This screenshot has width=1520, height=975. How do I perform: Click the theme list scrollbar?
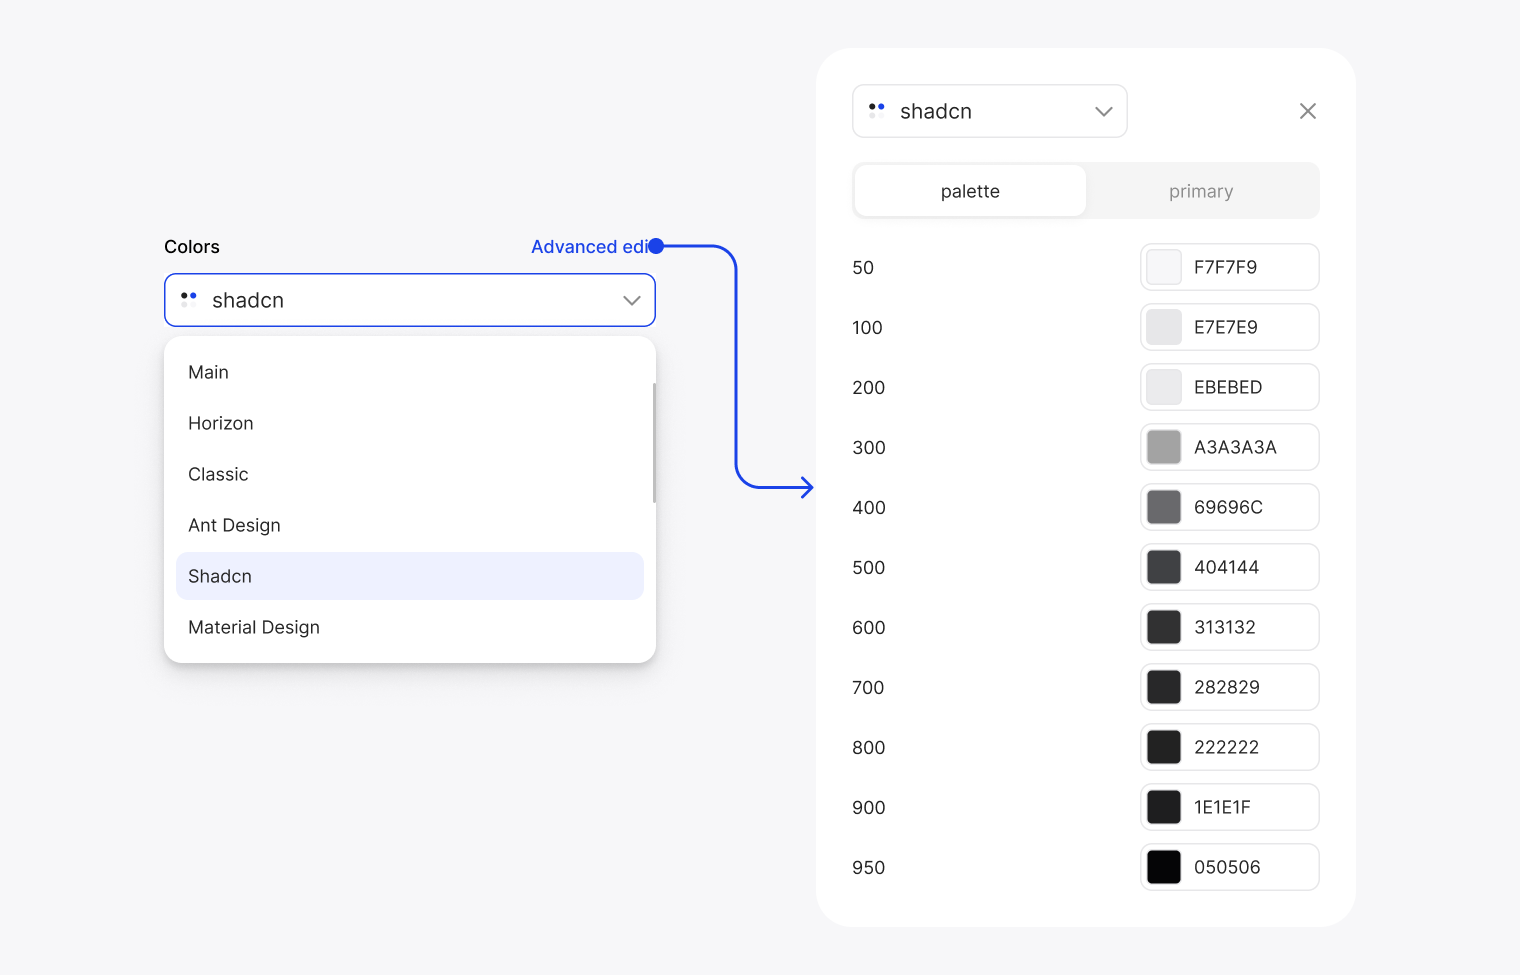tap(654, 443)
